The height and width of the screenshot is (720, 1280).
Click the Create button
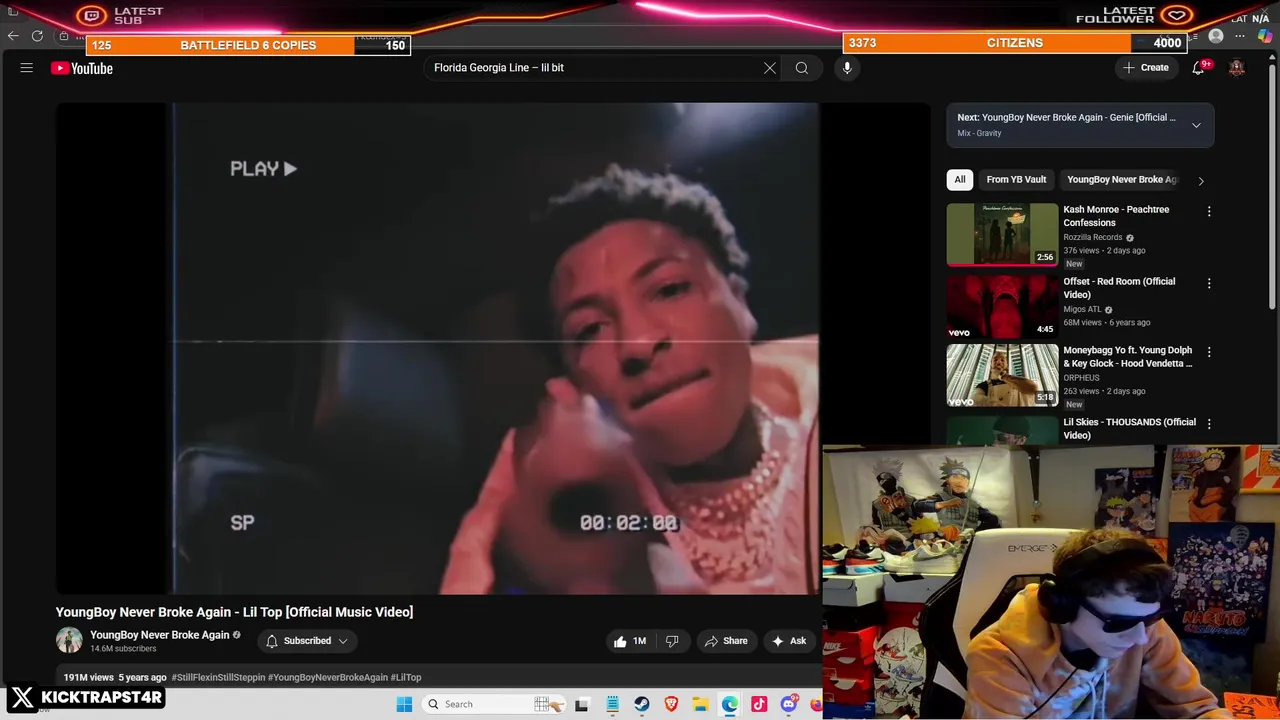tap(1145, 68)
